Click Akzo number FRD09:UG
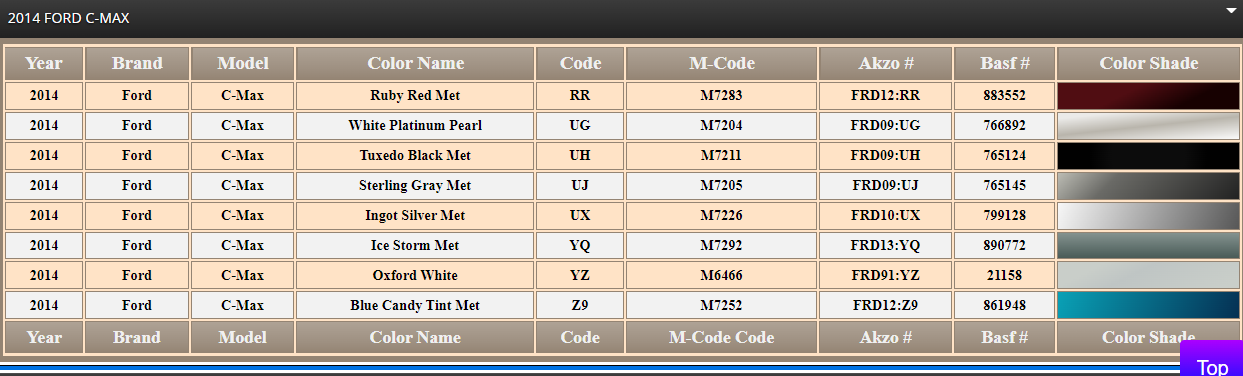 [x=886, y=126]
